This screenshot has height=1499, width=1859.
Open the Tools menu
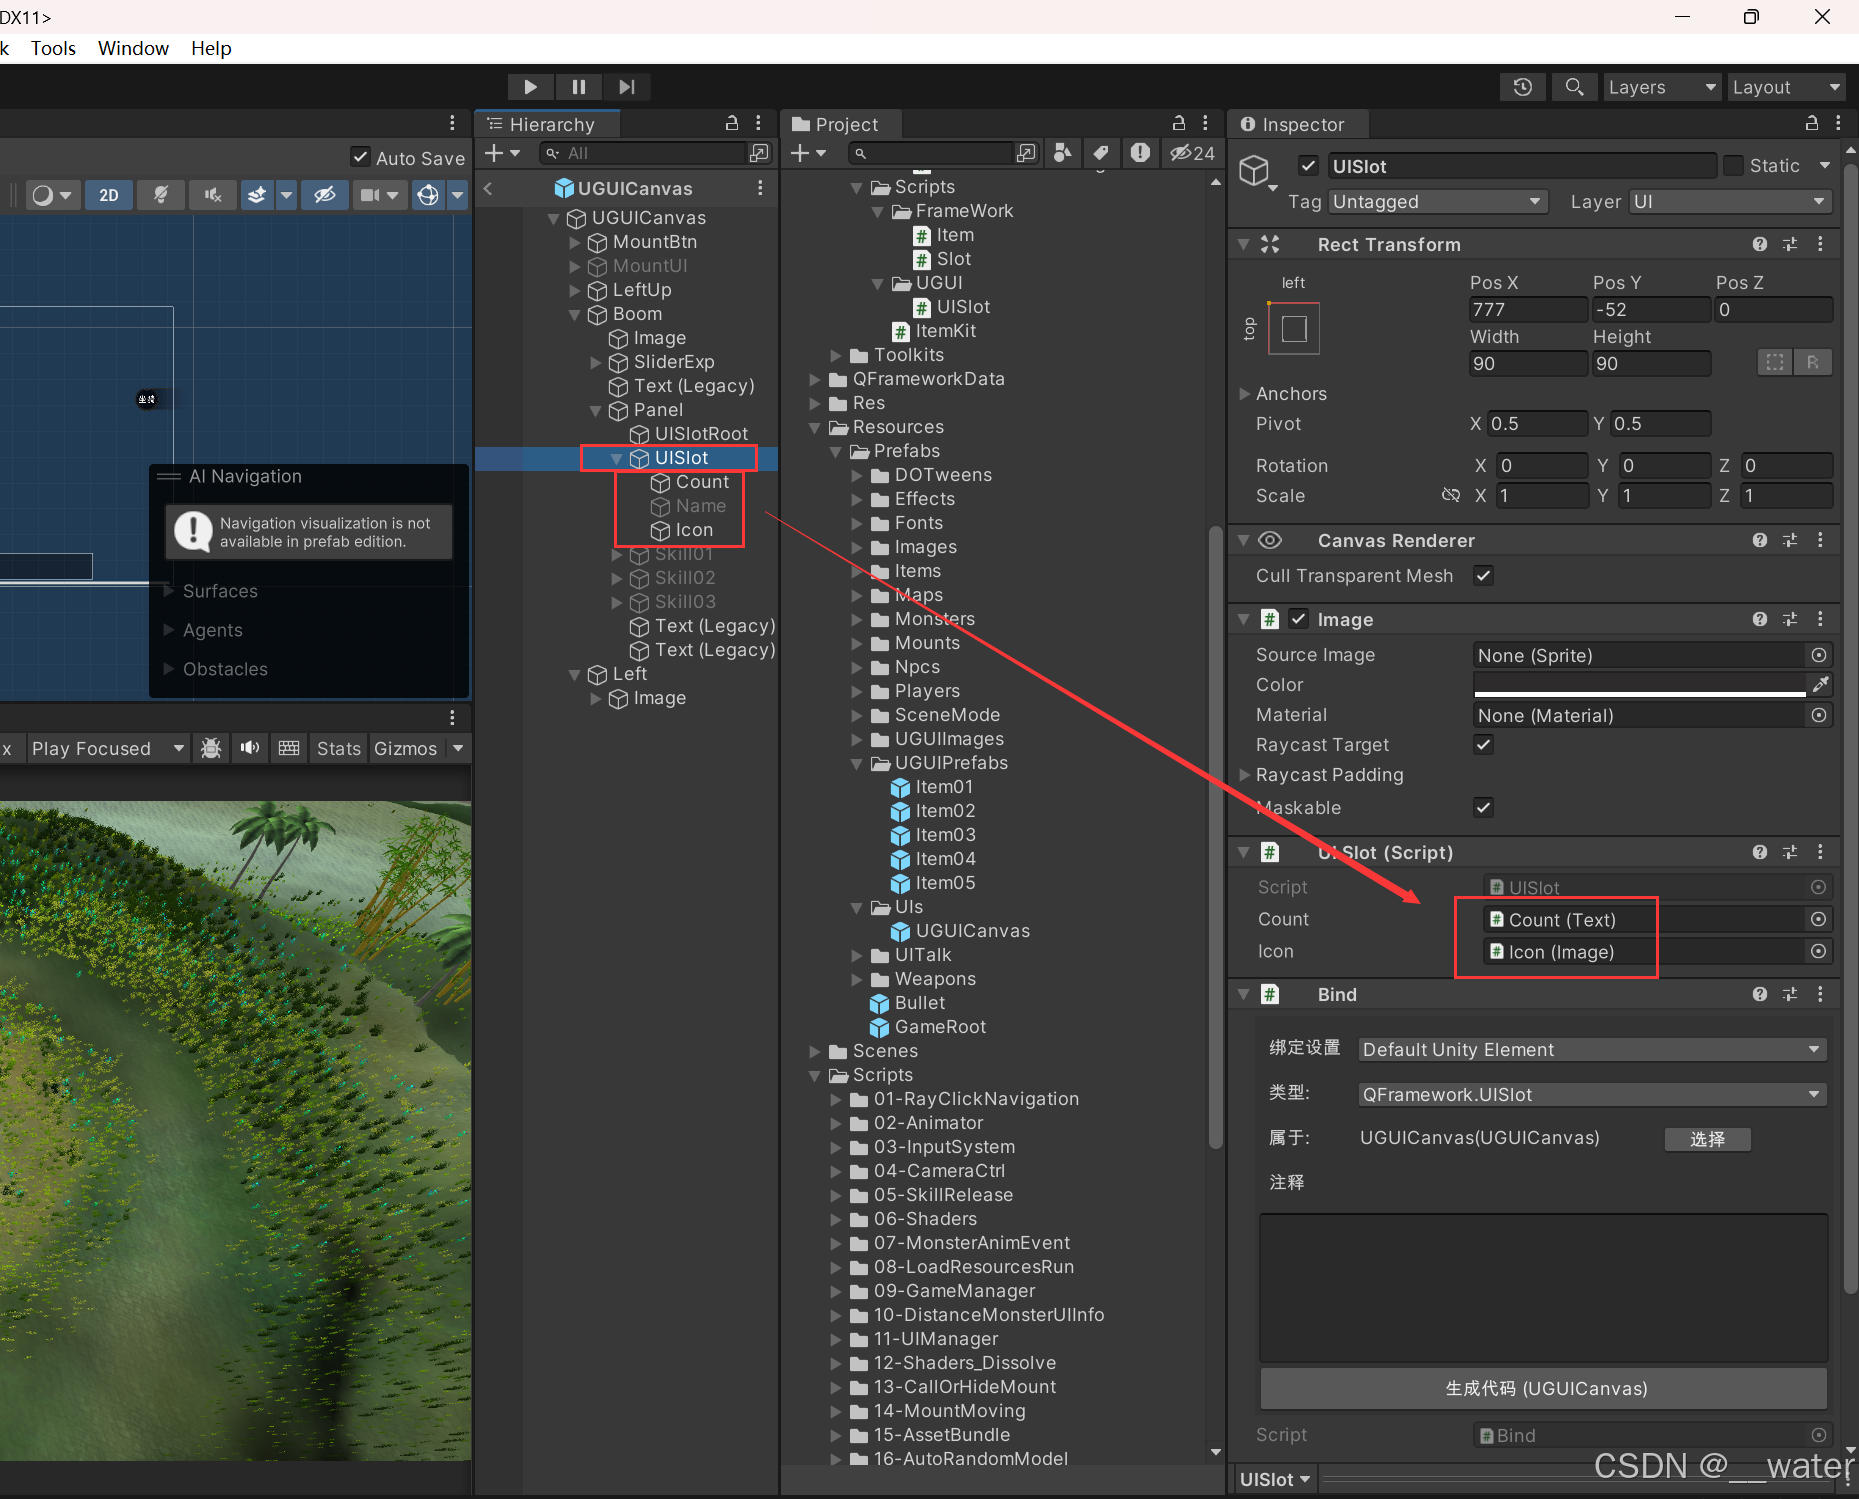(x=53, y=48)
